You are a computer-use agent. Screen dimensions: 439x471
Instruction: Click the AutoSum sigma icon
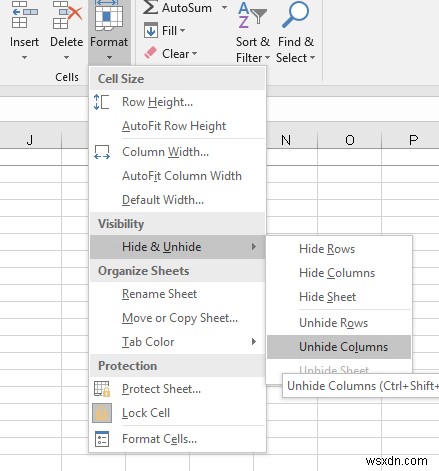tap(150, 7)
